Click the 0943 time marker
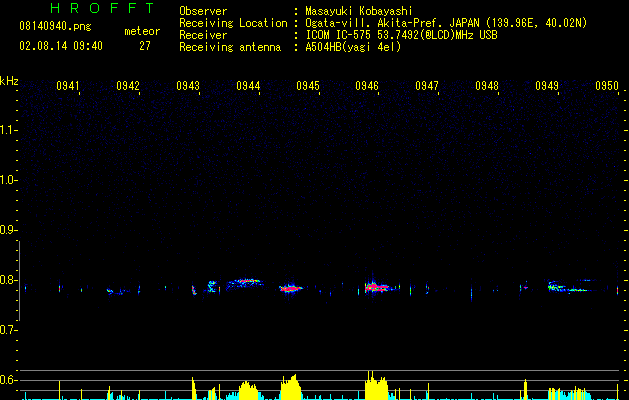Screen dimensions: 629x400 point(188,85)
